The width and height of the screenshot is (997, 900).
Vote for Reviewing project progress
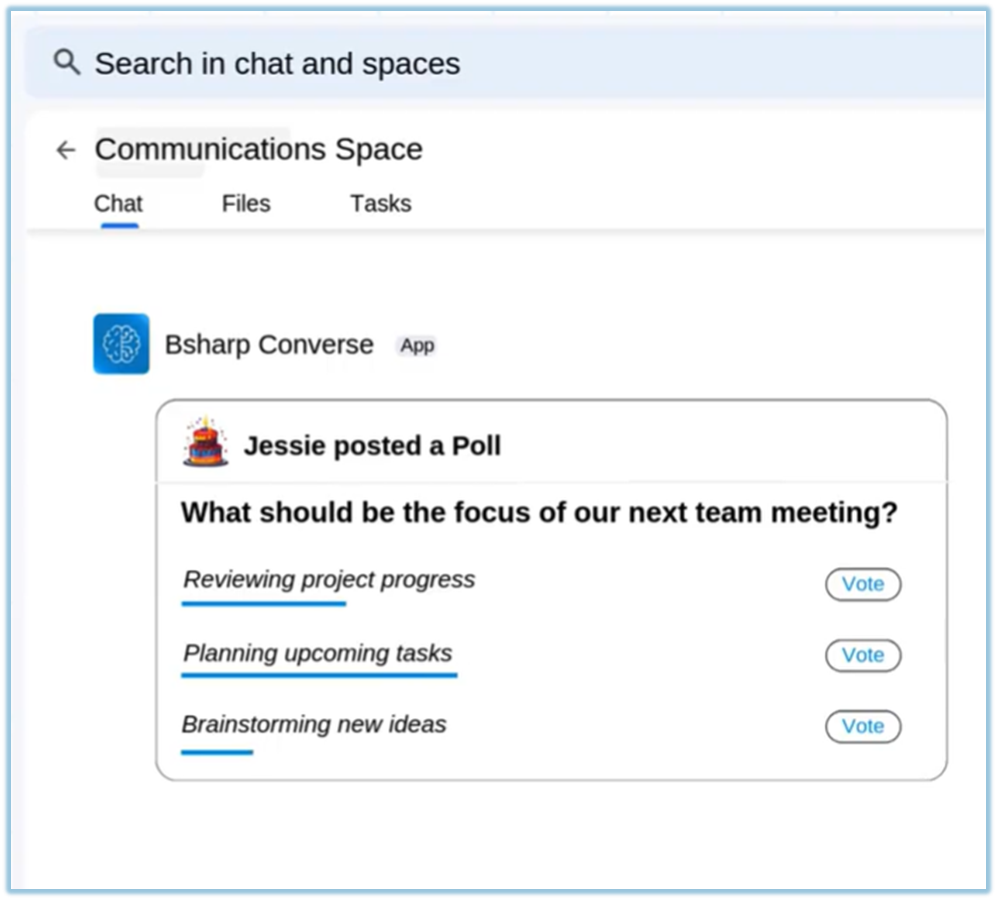click(x=862, y=584)
